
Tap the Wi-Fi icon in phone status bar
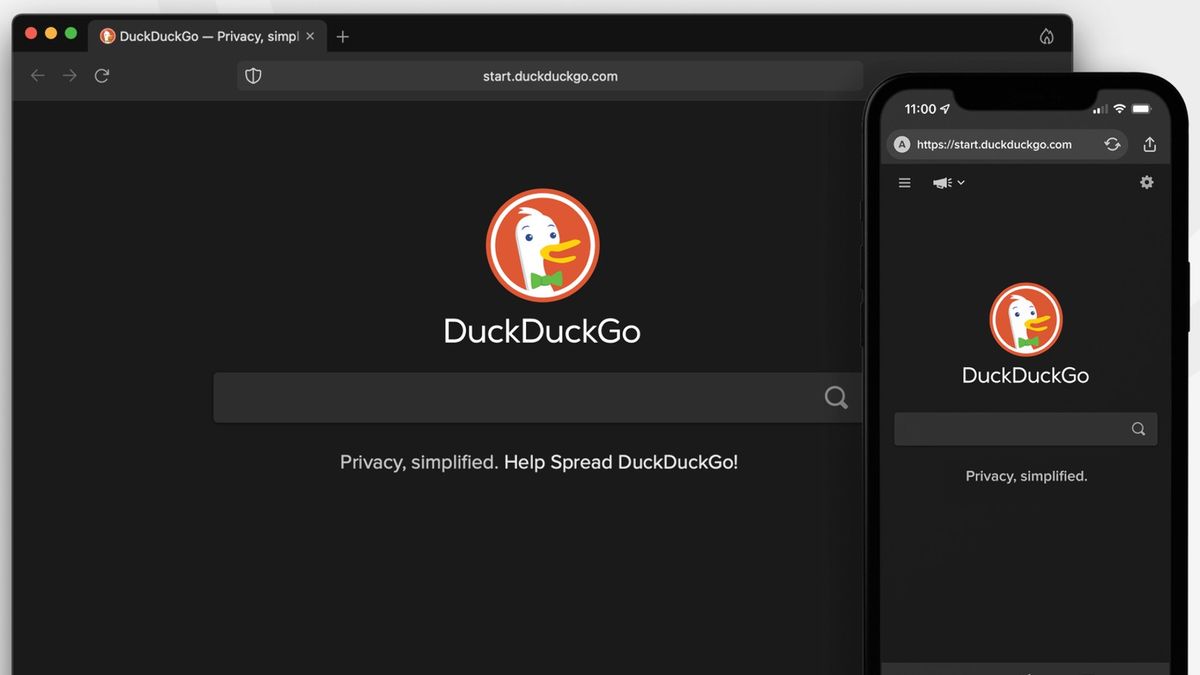[x=1120, y=108]
